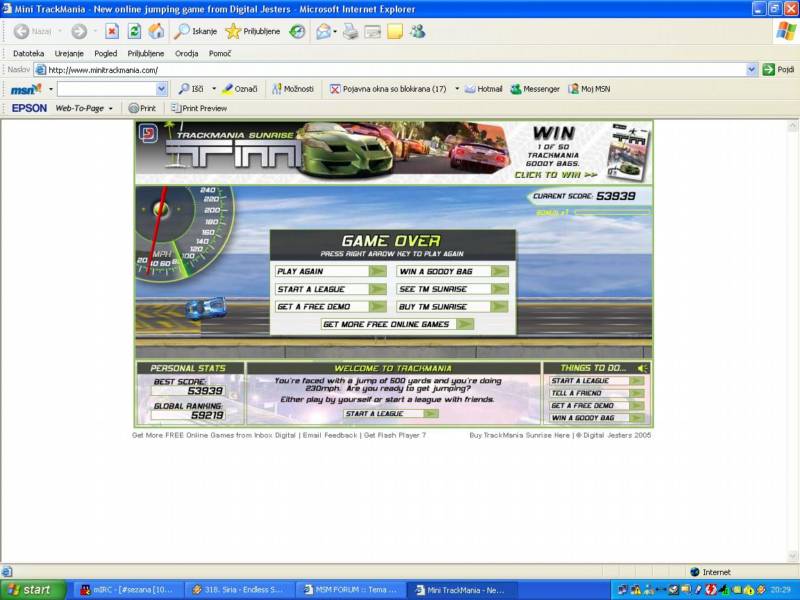Toggle the sound speaker icon

[643, 368]
